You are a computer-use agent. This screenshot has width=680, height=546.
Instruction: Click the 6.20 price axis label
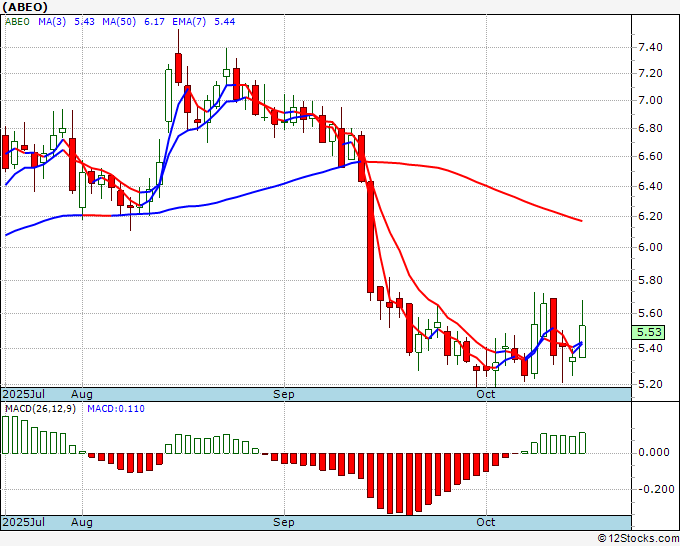point(650,216)
